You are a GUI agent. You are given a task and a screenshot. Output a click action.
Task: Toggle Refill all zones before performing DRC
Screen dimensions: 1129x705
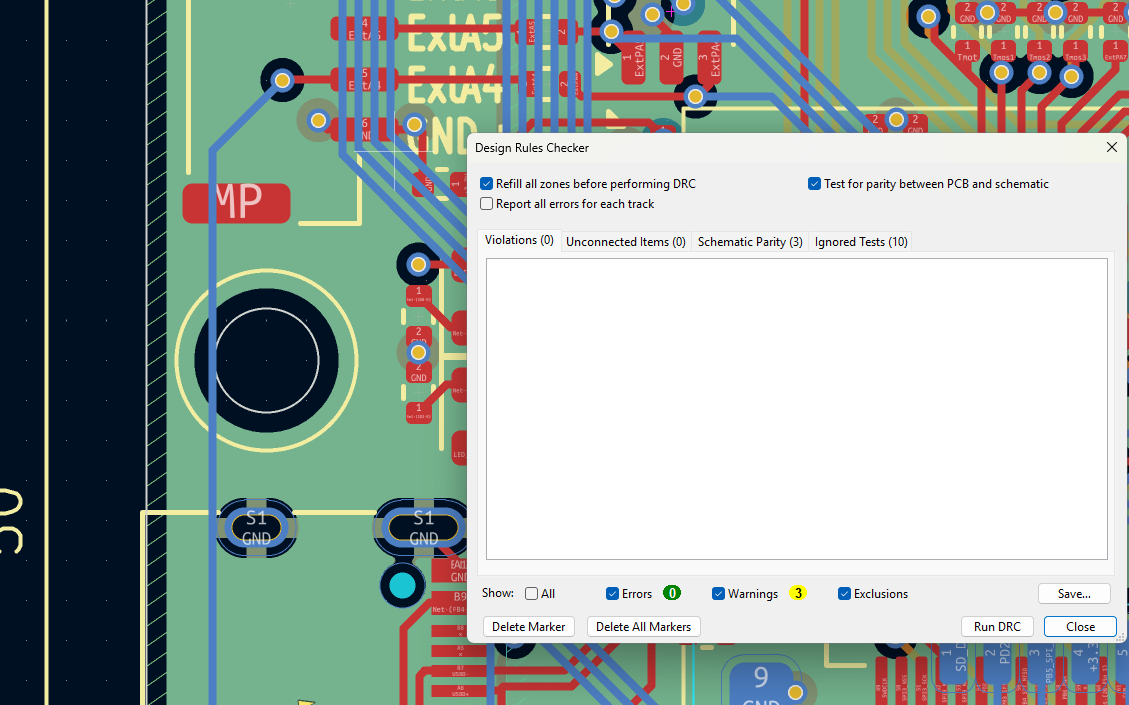click(x=487, y=184)
